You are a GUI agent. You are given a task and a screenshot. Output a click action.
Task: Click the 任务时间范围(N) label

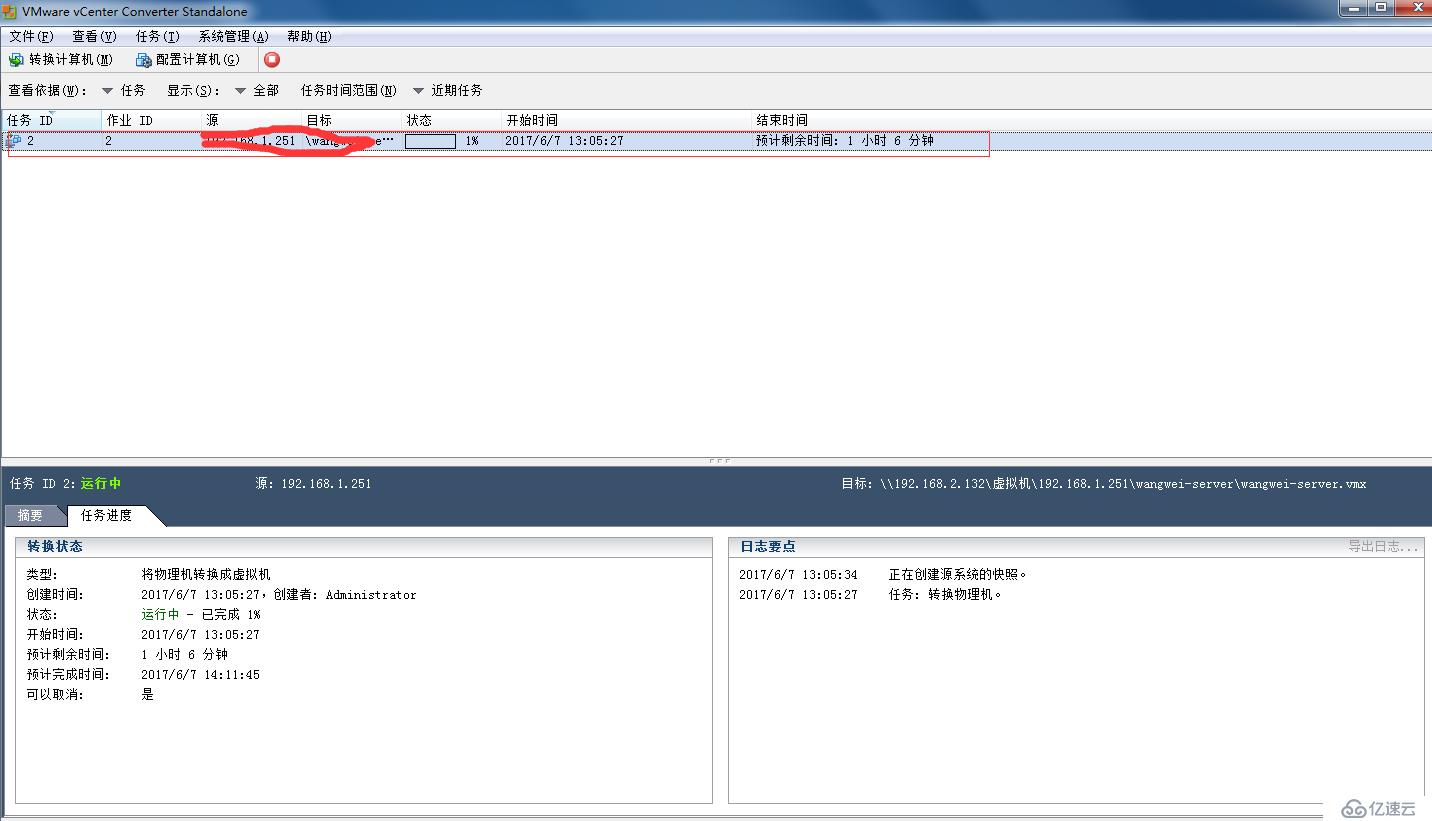tap(349, 90)
